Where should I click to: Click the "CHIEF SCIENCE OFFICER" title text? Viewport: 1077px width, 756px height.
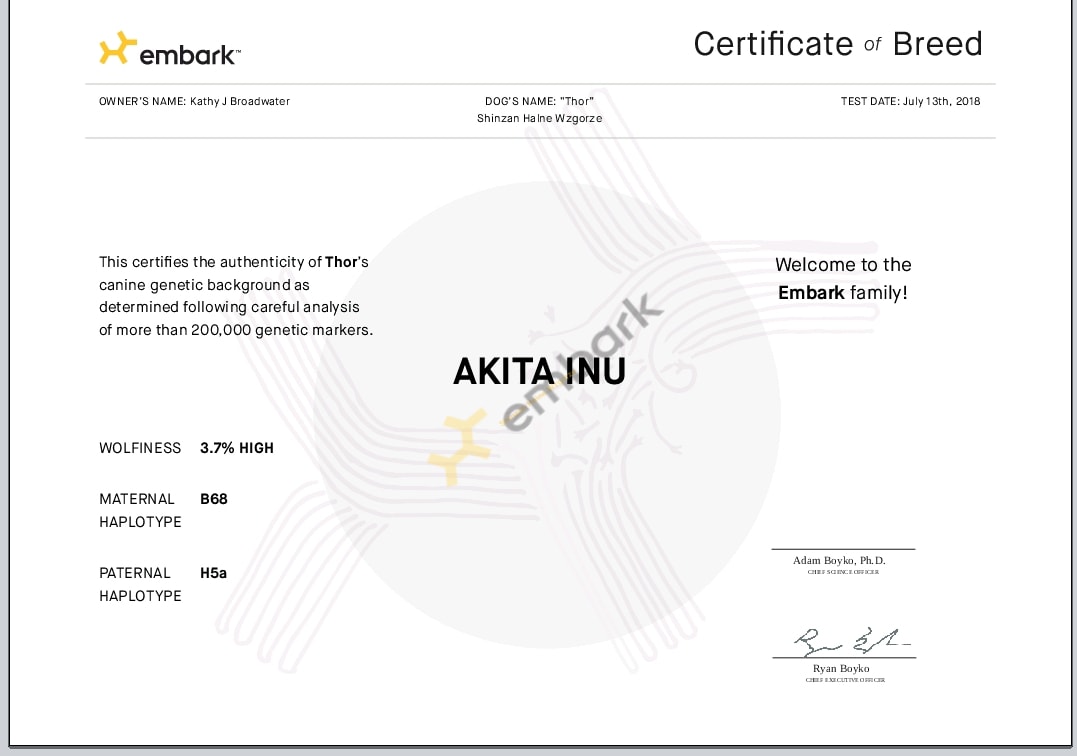pyautogui.click(x=843, y=572)
